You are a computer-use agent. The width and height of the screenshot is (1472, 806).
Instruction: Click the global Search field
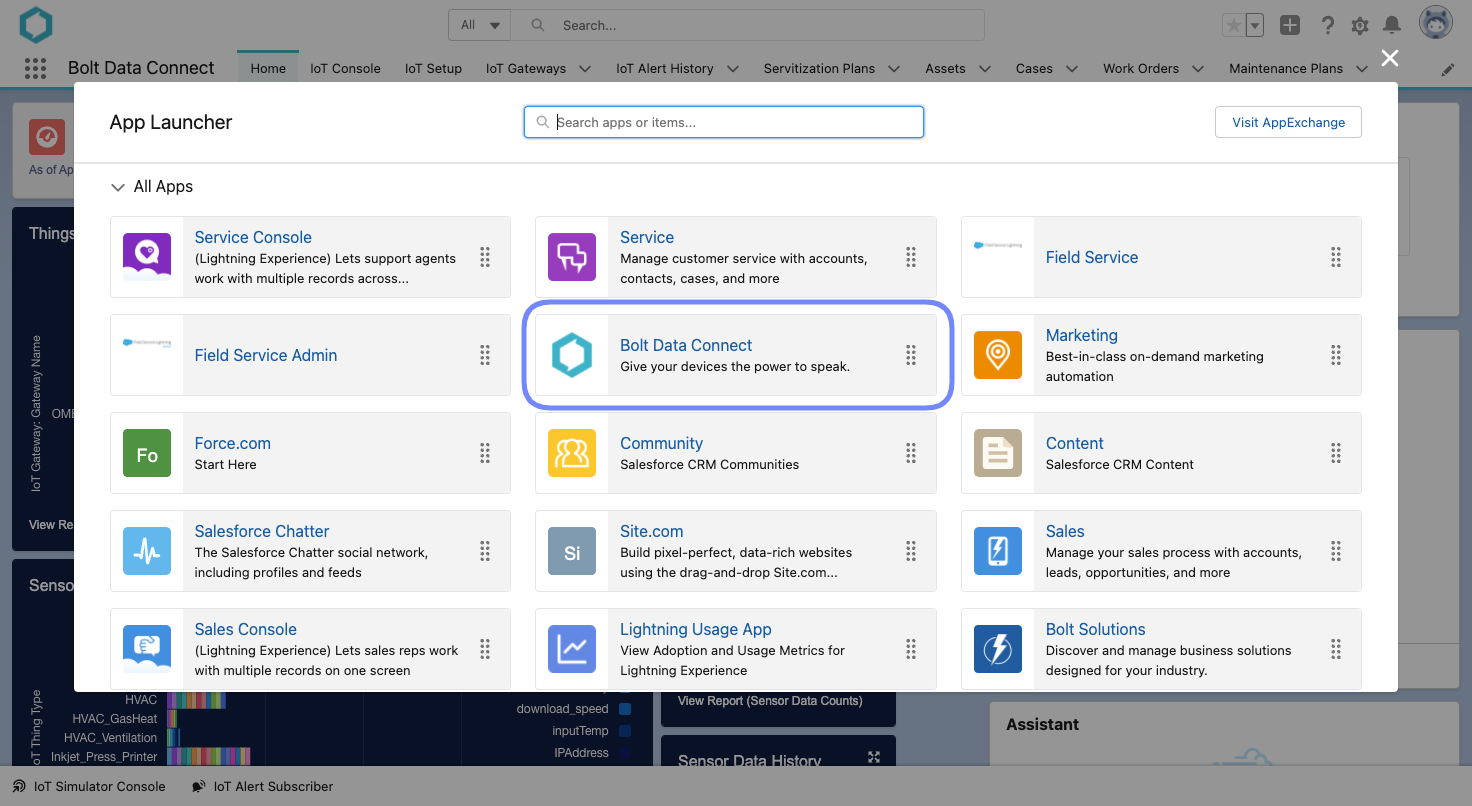747,25
